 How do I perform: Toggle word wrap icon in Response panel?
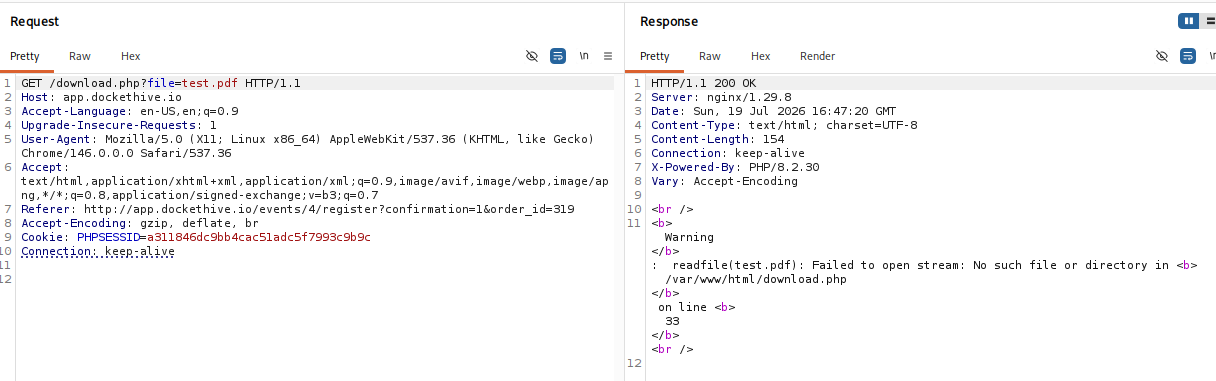point(1188,56)
